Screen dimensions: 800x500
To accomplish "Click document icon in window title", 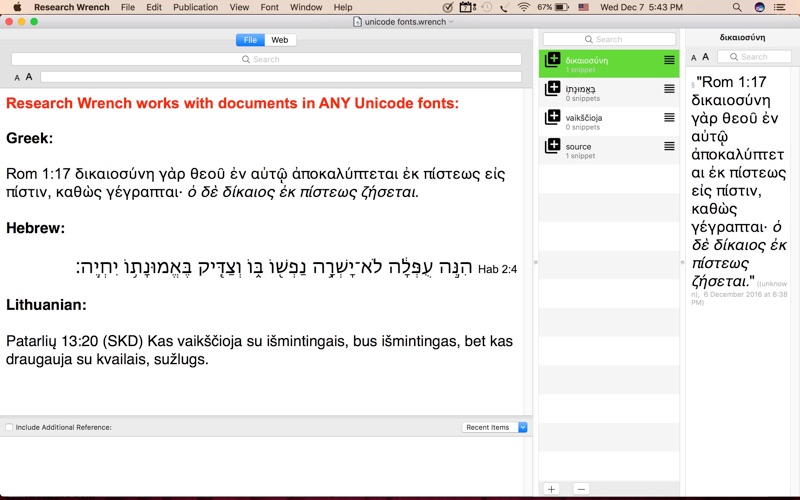I will (x=358, y=22).
